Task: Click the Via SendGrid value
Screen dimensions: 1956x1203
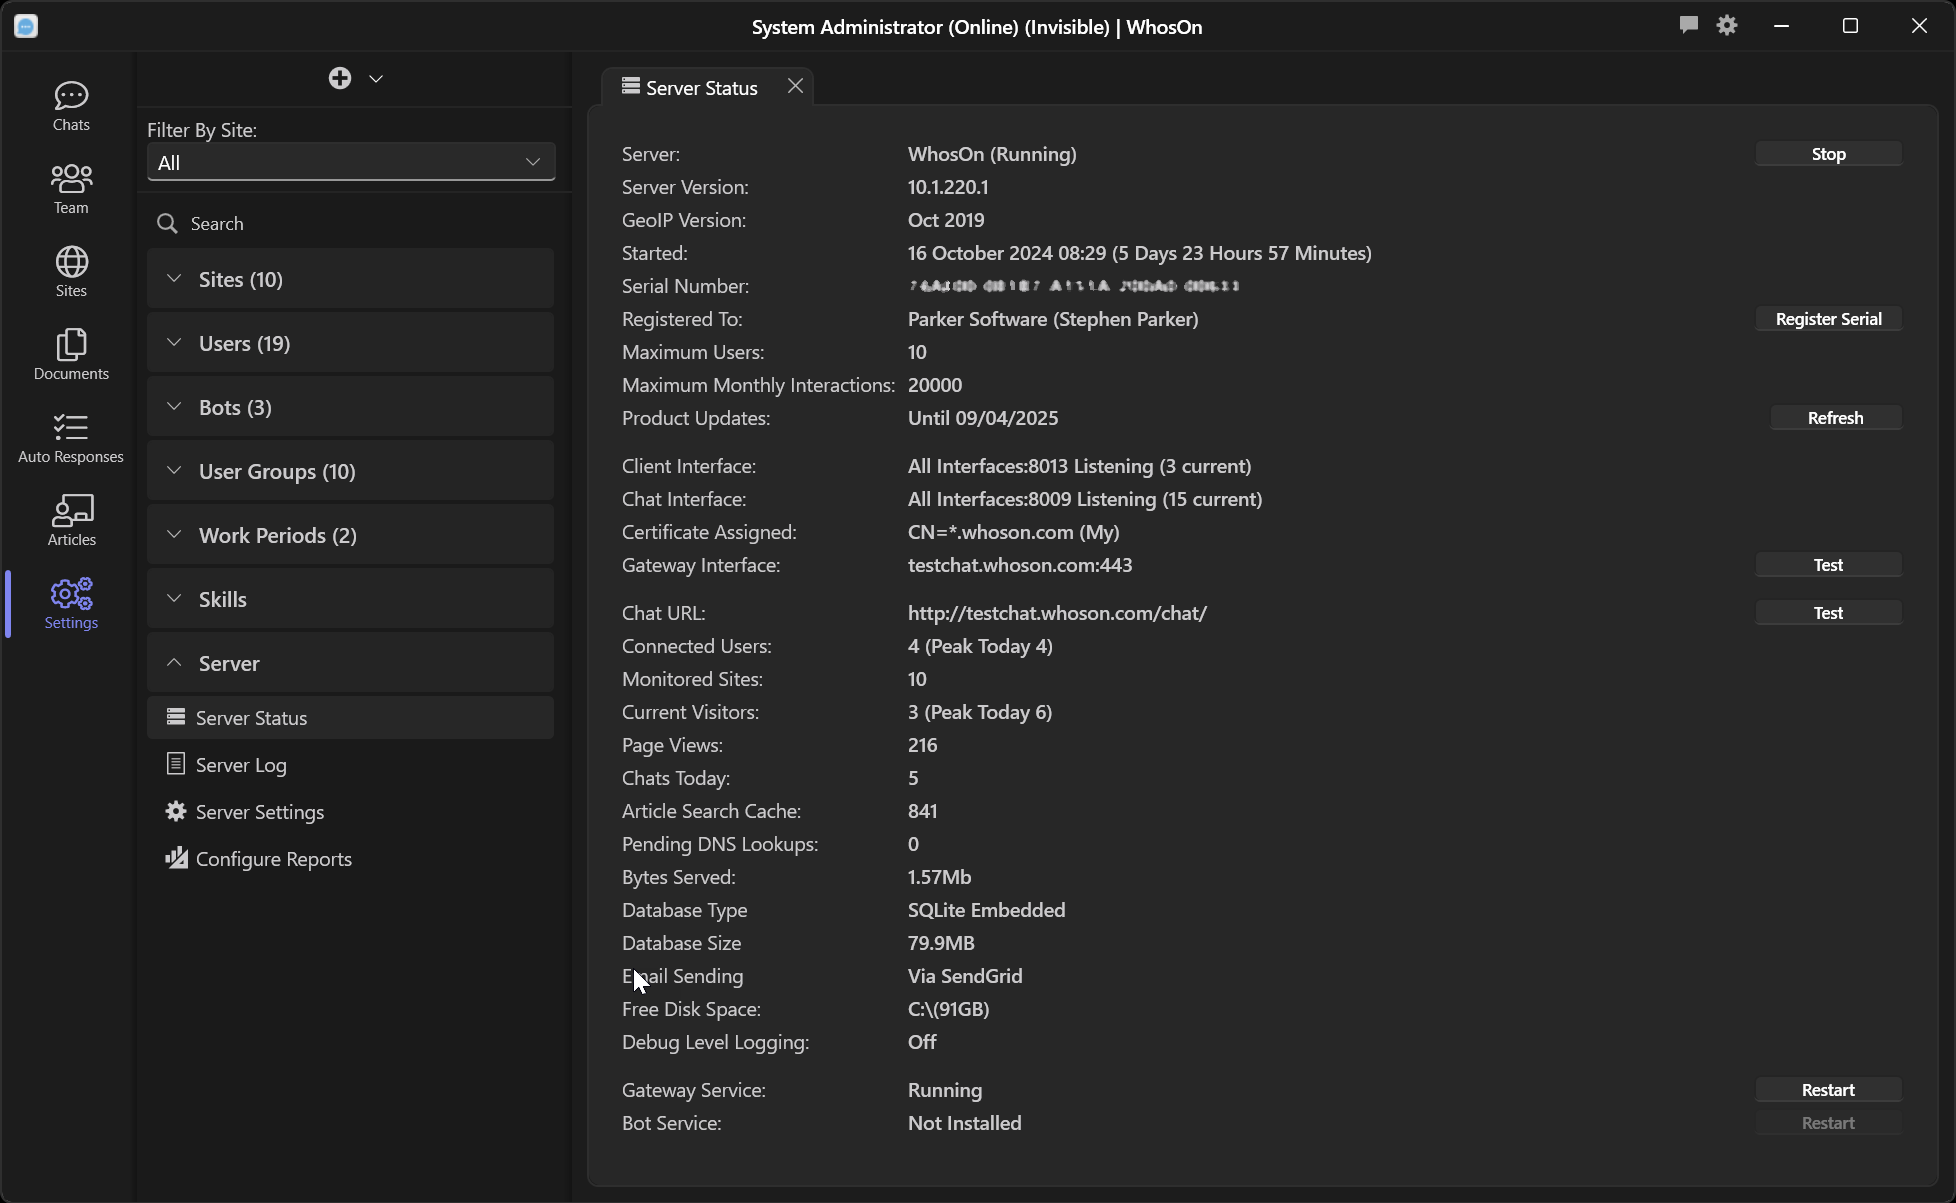Action: [965, 976]
